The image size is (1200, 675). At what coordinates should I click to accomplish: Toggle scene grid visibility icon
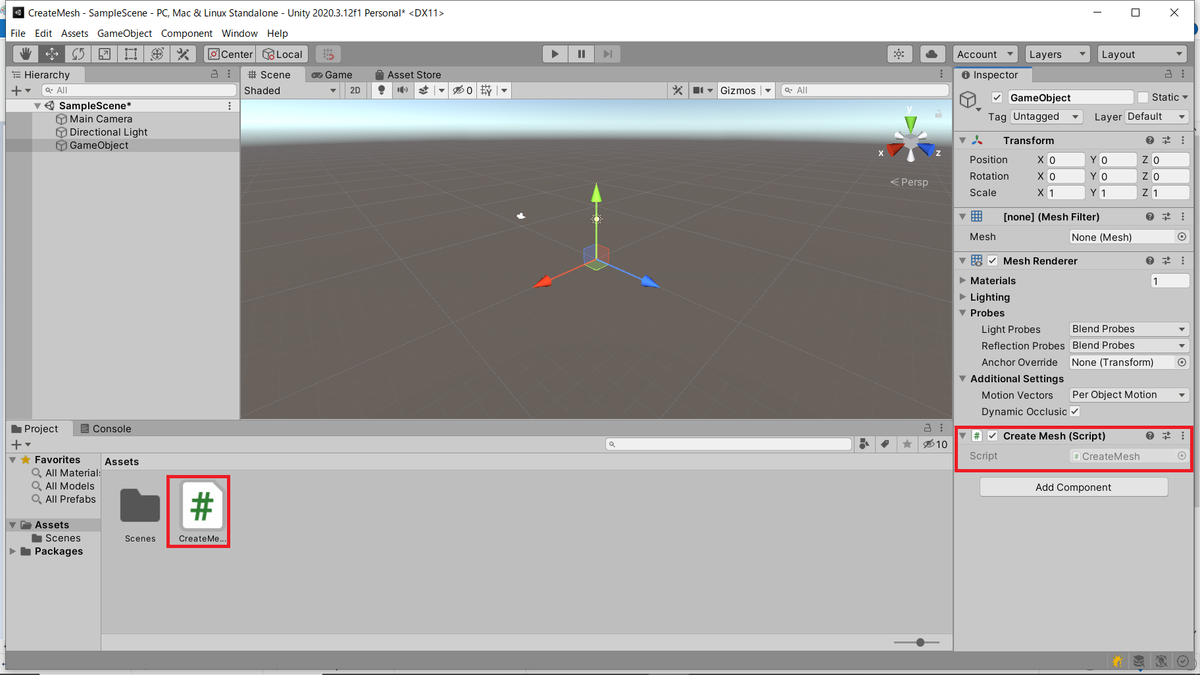point(487,90)
